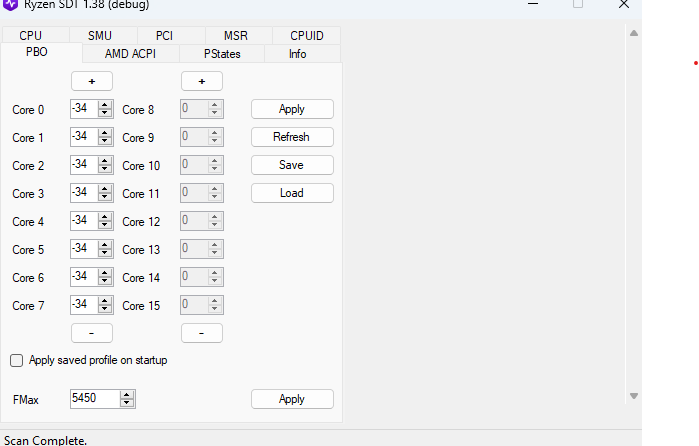Image resolution: width=699 pixels, height=446 pixels.
Task: Increase Core 0 offset with up arrow
Action: (x=105, y=105)
